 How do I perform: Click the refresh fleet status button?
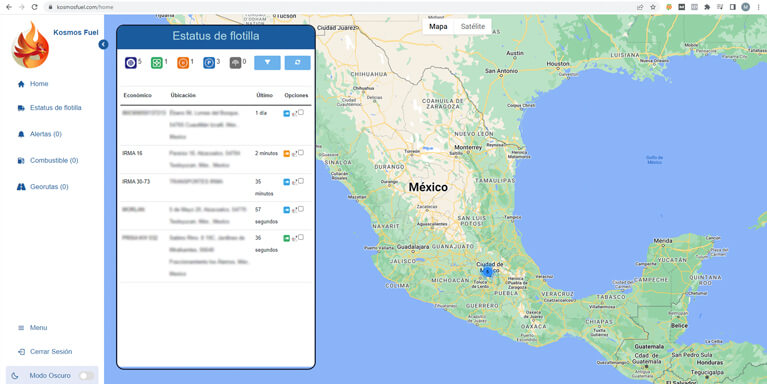[x=297, y=63]
